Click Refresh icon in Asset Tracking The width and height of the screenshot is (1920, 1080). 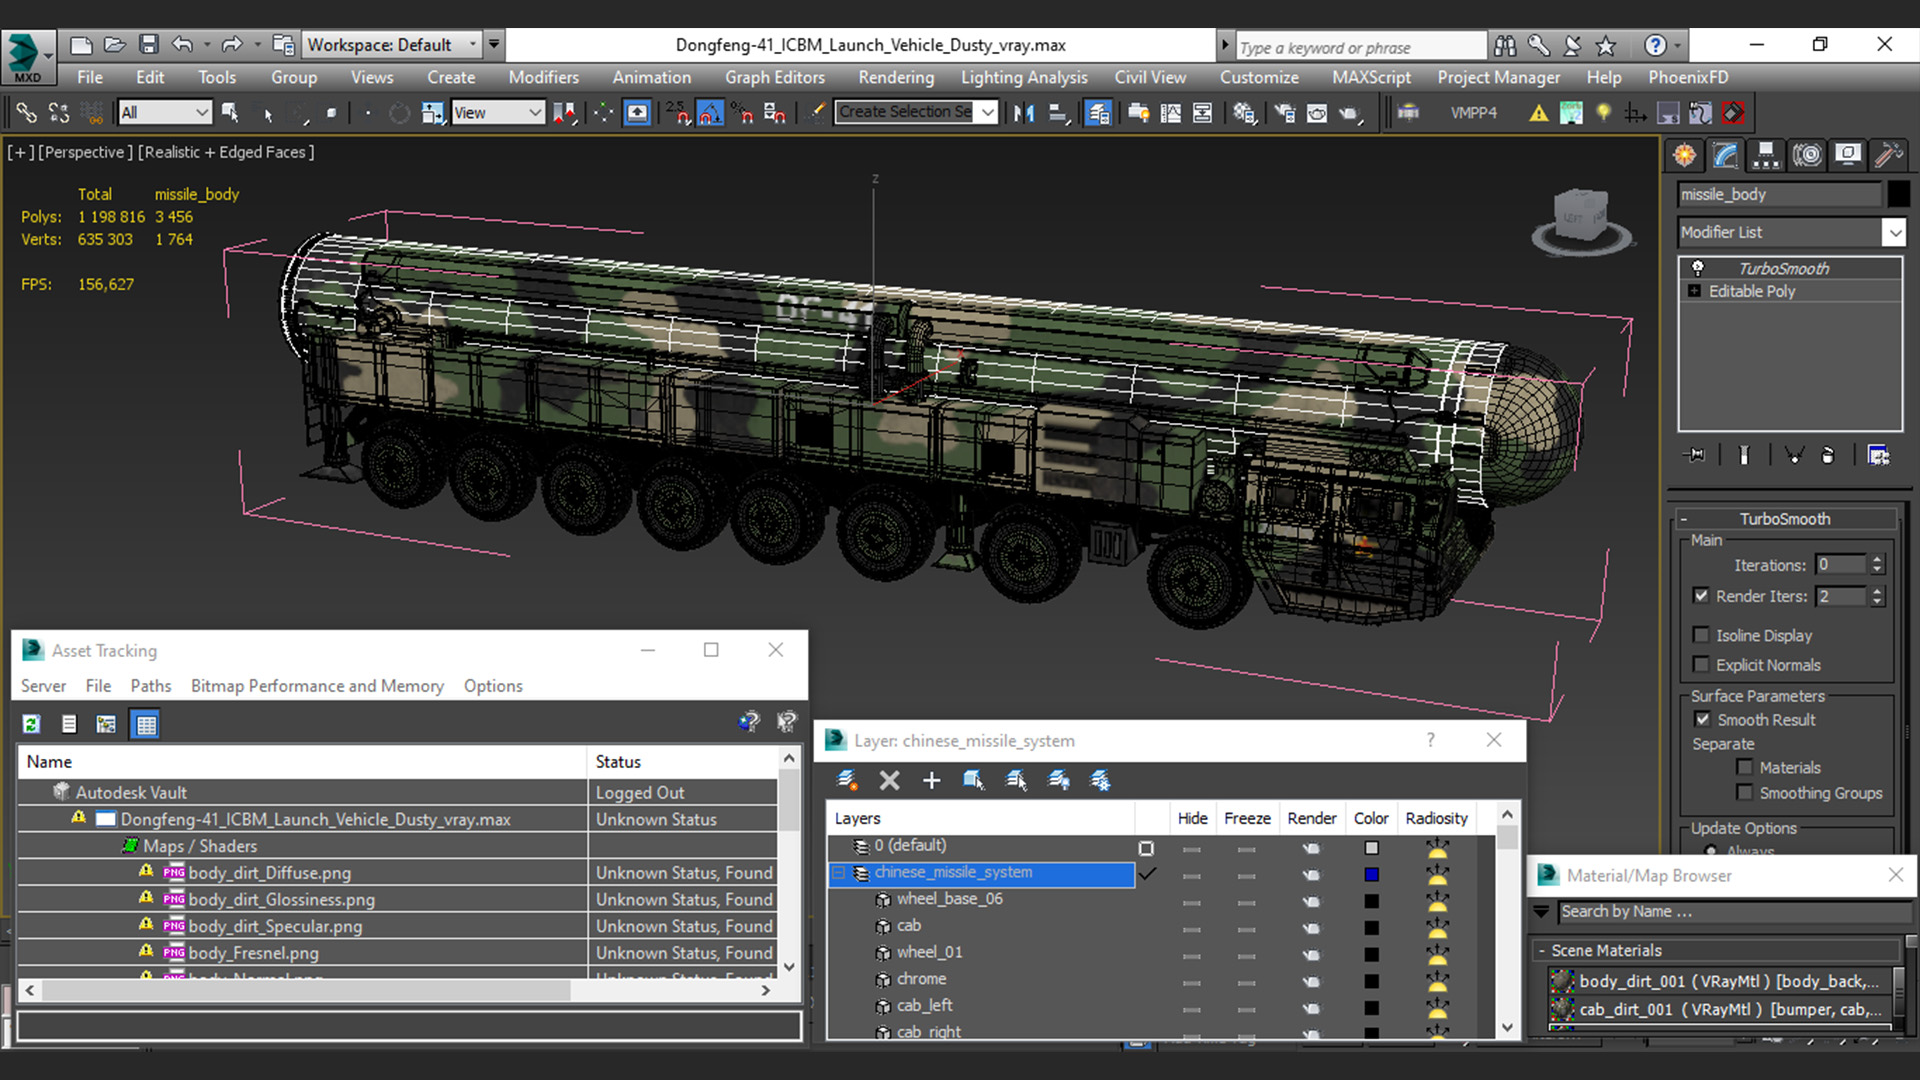pyautogui.click(x=32, y=724)
